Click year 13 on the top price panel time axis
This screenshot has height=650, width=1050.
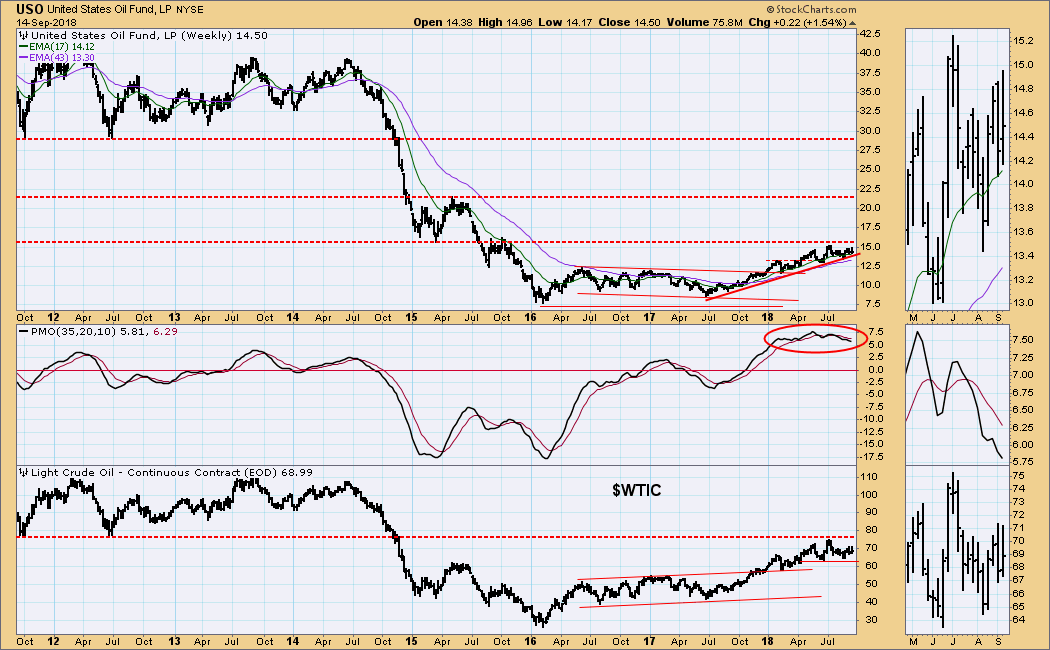(x=173, y=317)
